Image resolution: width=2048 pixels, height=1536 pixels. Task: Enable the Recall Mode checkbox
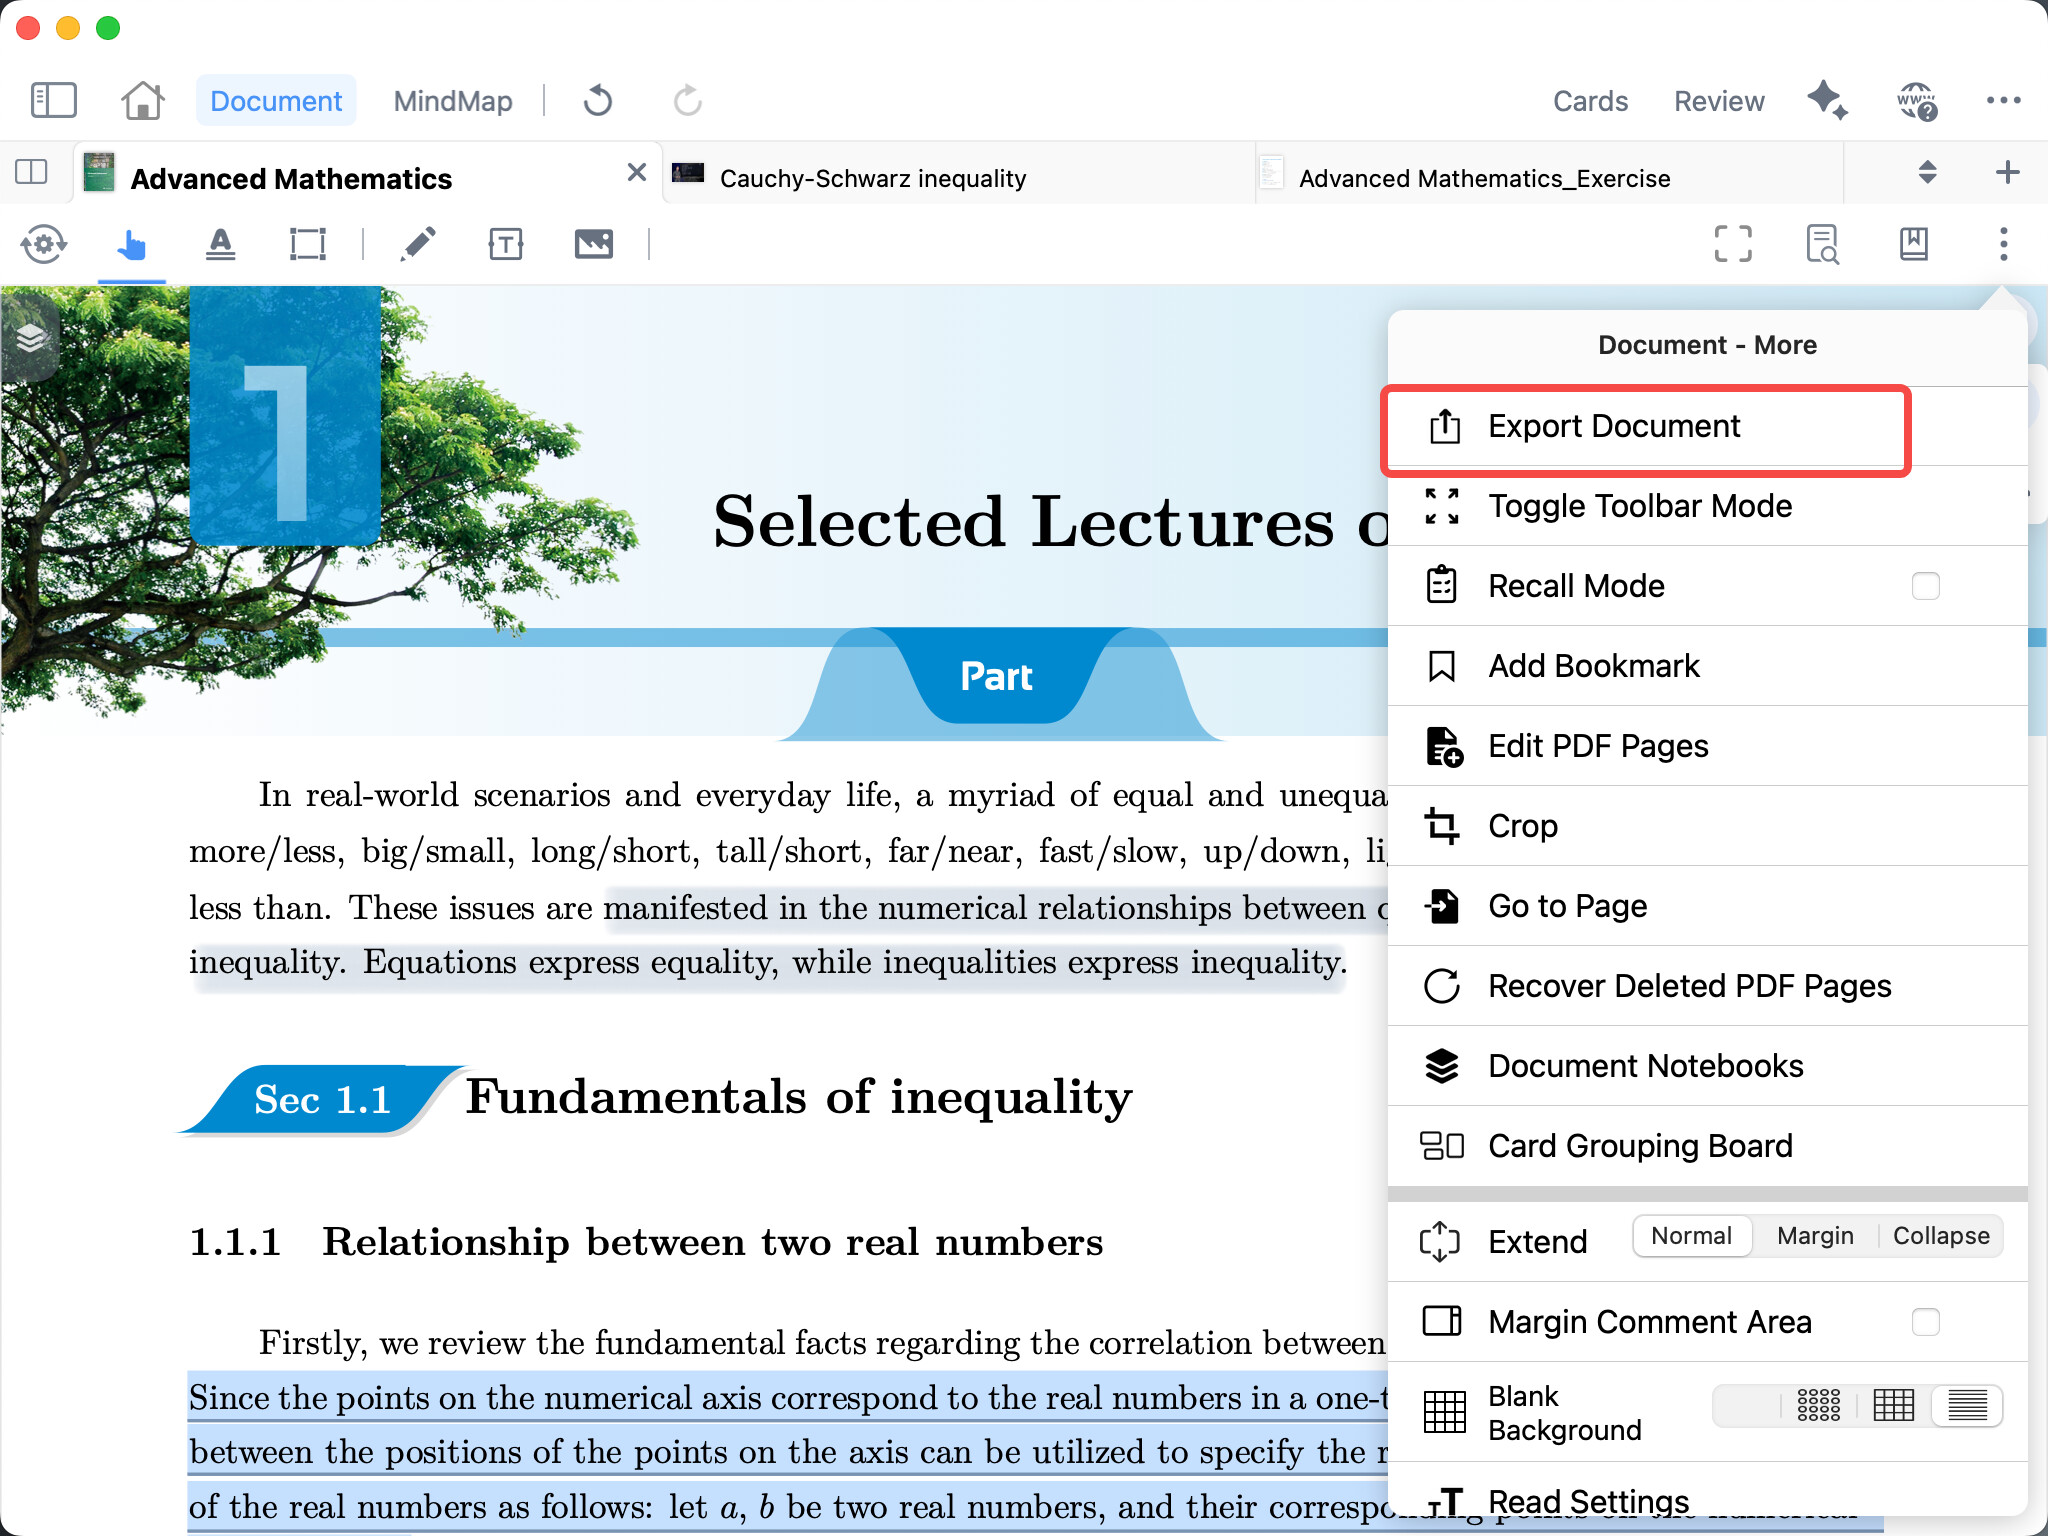pyautogui.click(x=1925, y=586)
